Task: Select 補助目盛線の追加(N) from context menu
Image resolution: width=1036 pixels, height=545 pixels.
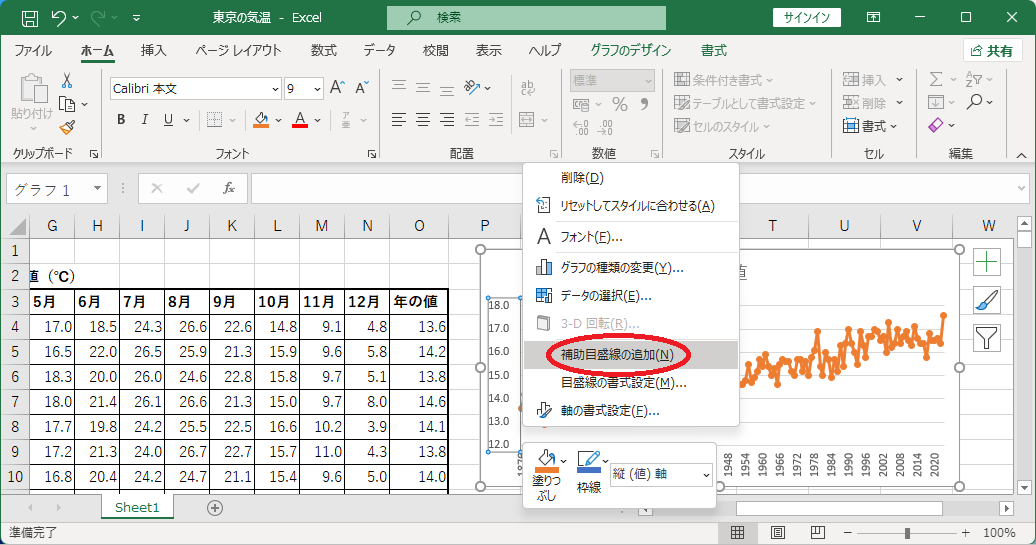Action: (x=630, y=355)
